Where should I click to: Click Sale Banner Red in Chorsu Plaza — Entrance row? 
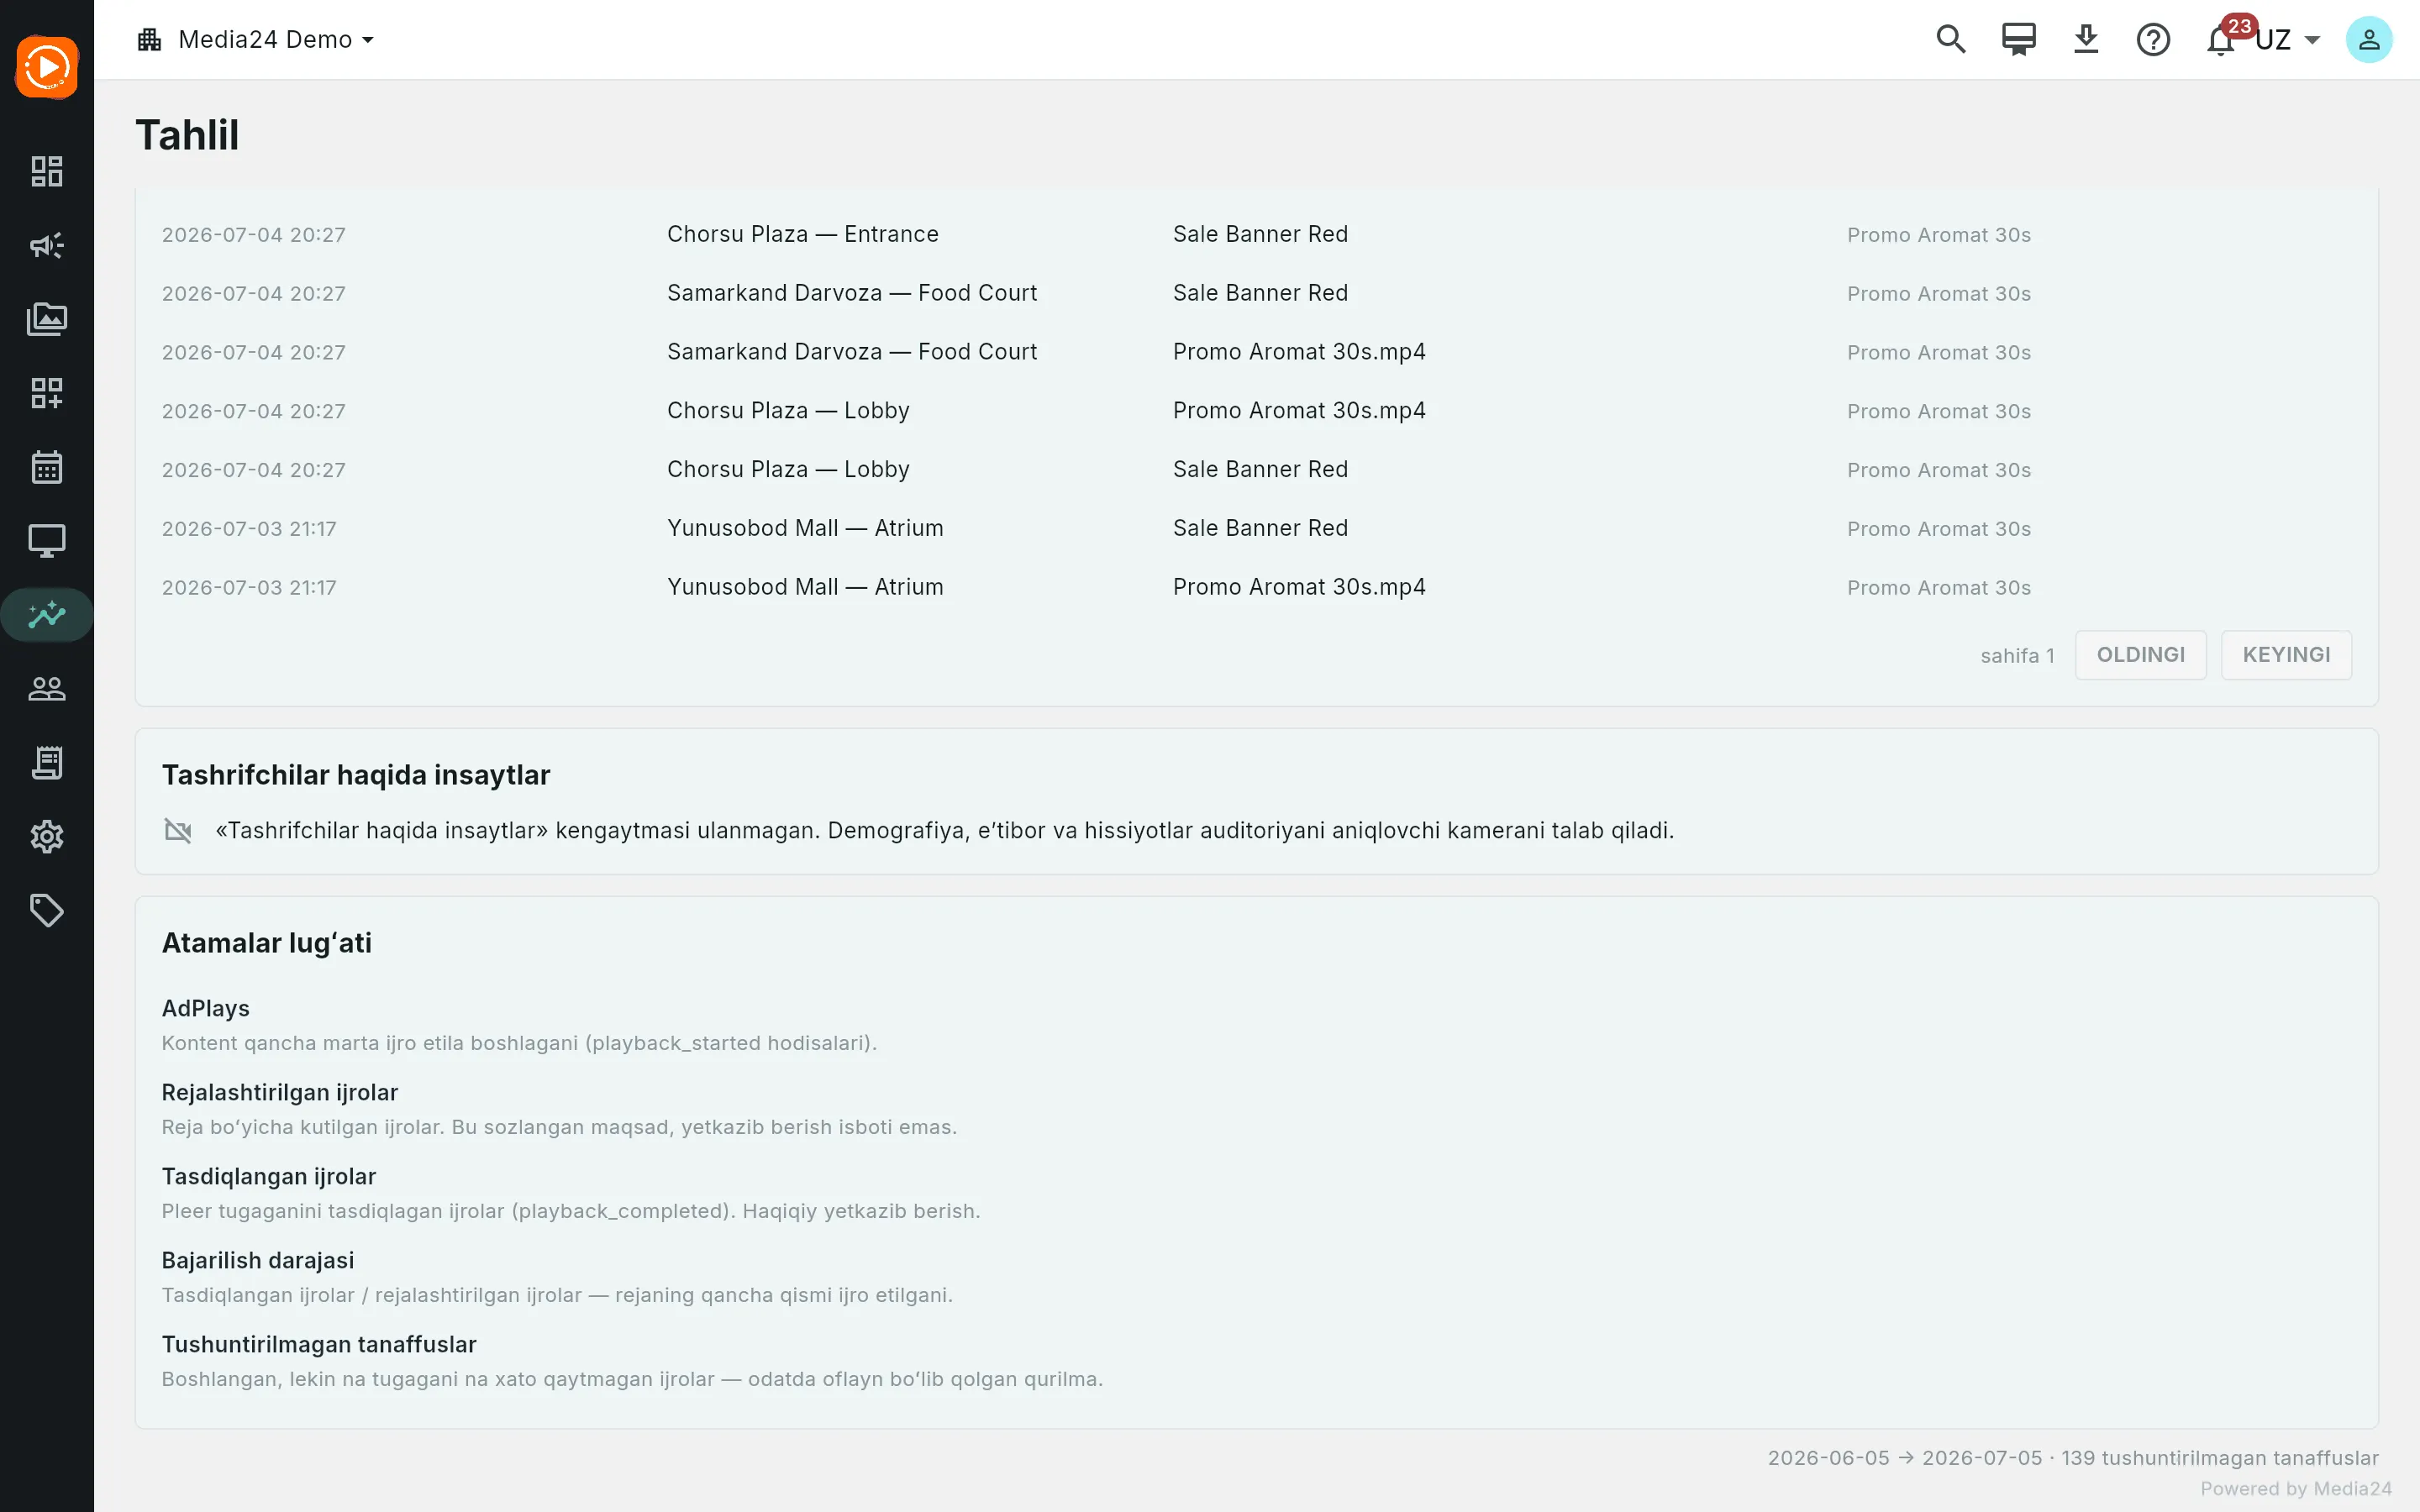[1260, 234]
